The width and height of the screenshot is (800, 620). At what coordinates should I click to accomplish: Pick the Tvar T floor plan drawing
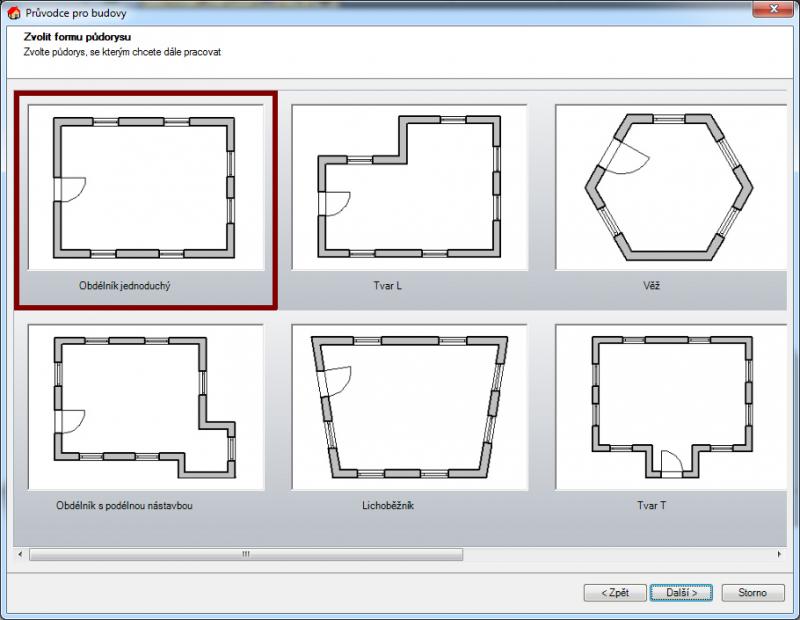669,407
